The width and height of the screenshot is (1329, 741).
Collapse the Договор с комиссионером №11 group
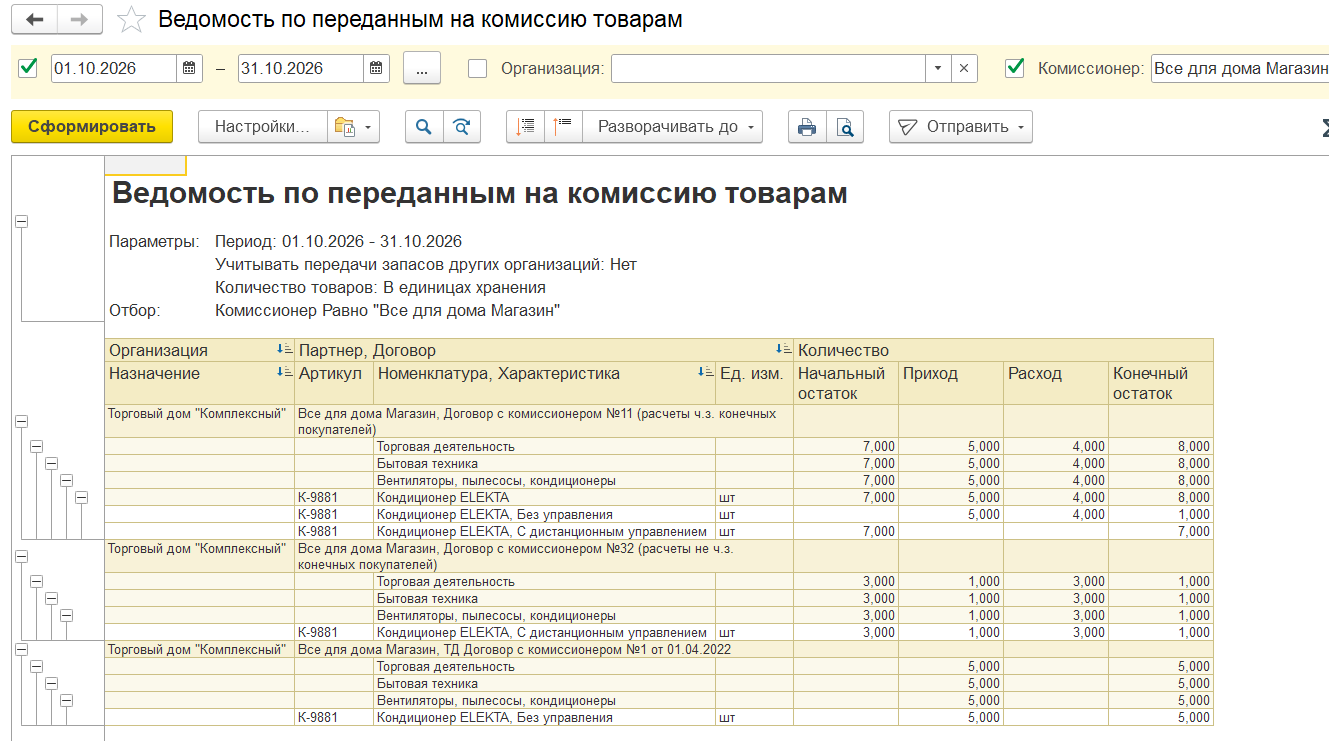[x=21, y=422]
